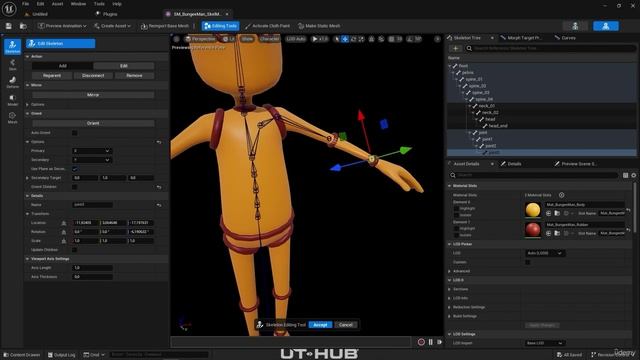This screenshot has width=640, height=360.
Task: Enable the Orient Children checkbox
Action: coord(75,187)
